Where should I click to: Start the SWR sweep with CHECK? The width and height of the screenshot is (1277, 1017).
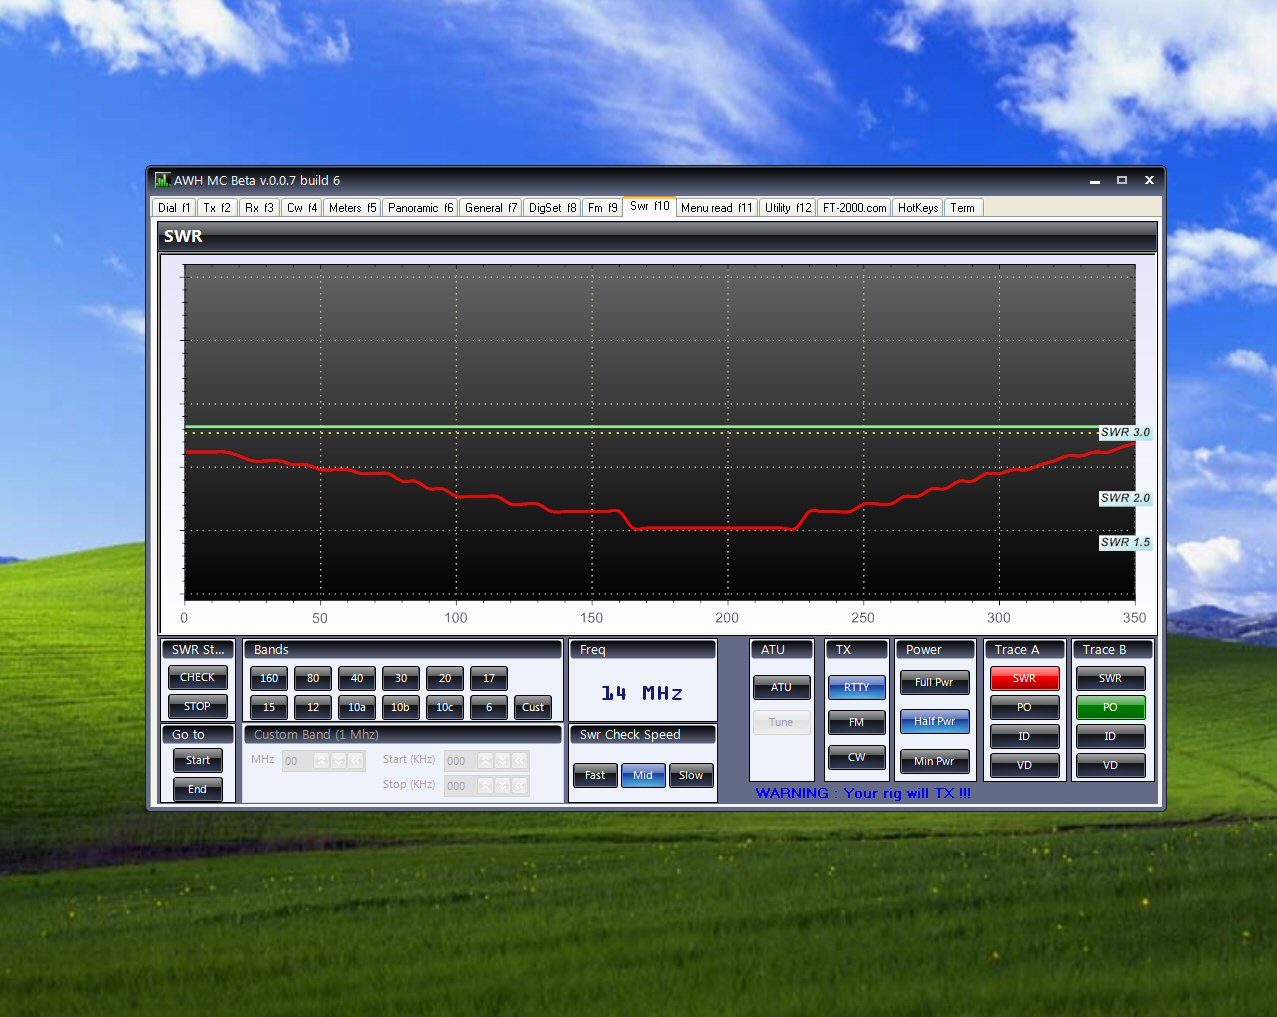coord(197,677)
